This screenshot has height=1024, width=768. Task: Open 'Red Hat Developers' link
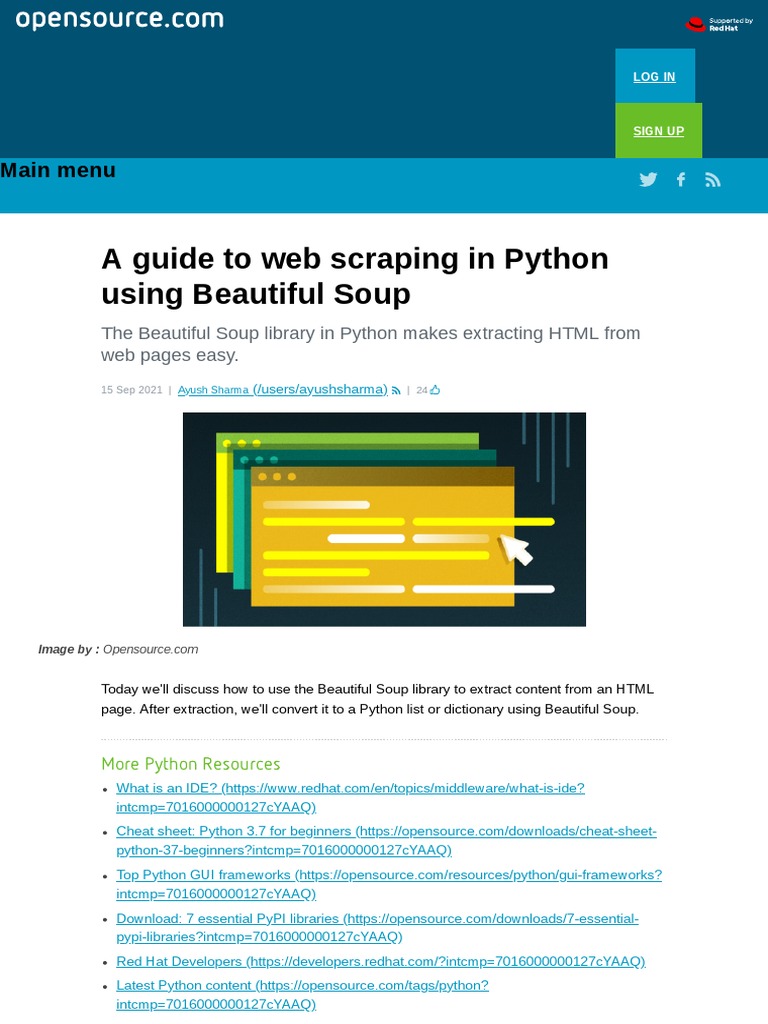pyautogui.click(x=381, y=961)
